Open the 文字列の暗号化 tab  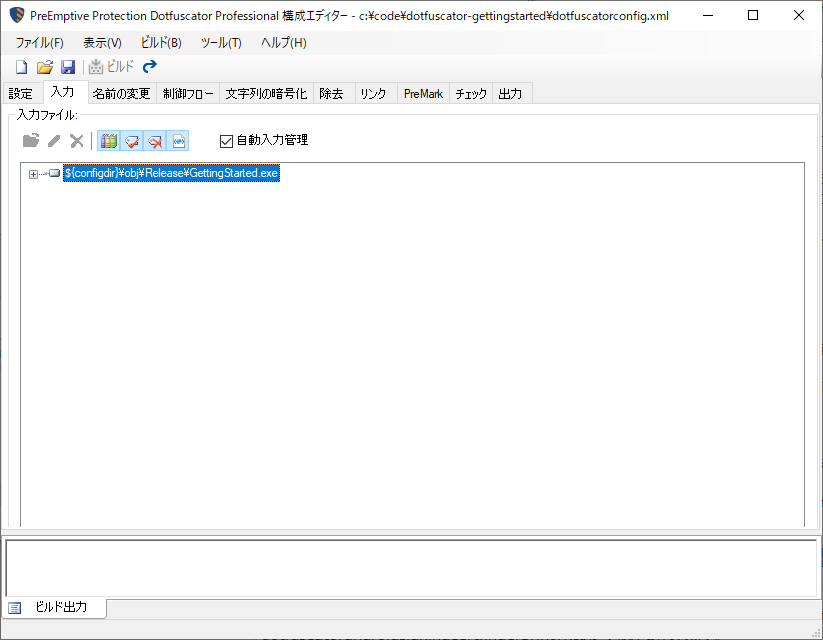[x=266, y=93]
